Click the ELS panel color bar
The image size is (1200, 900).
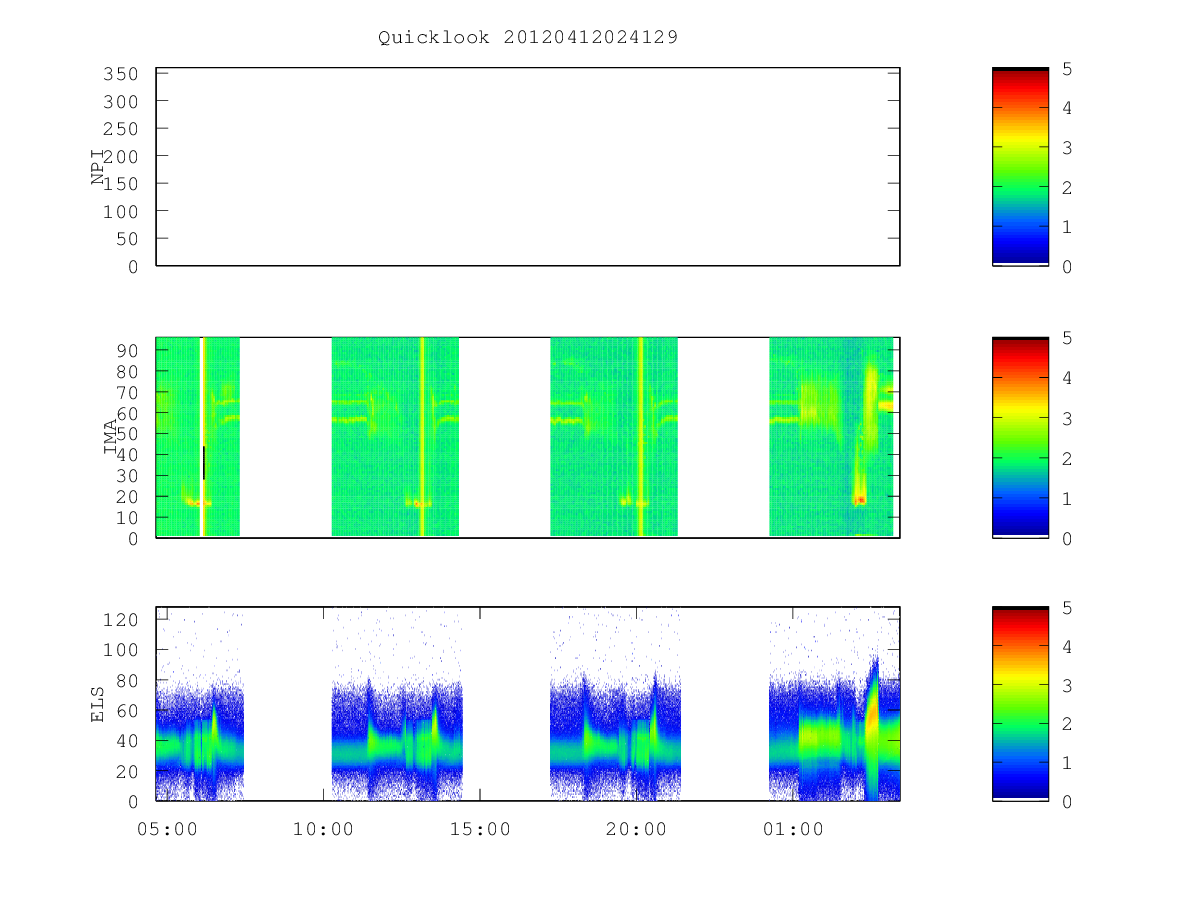[x=1020, y=703]
